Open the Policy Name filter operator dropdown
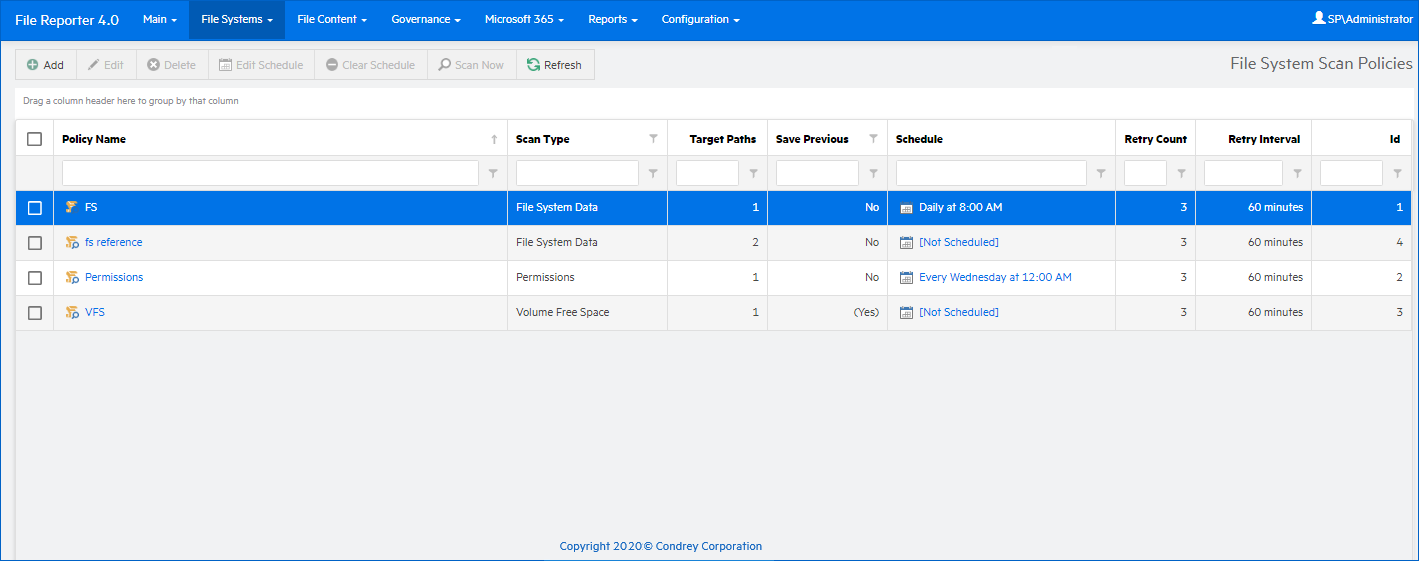This screenshot has height=561, width=1419. [x=492, y=174]
